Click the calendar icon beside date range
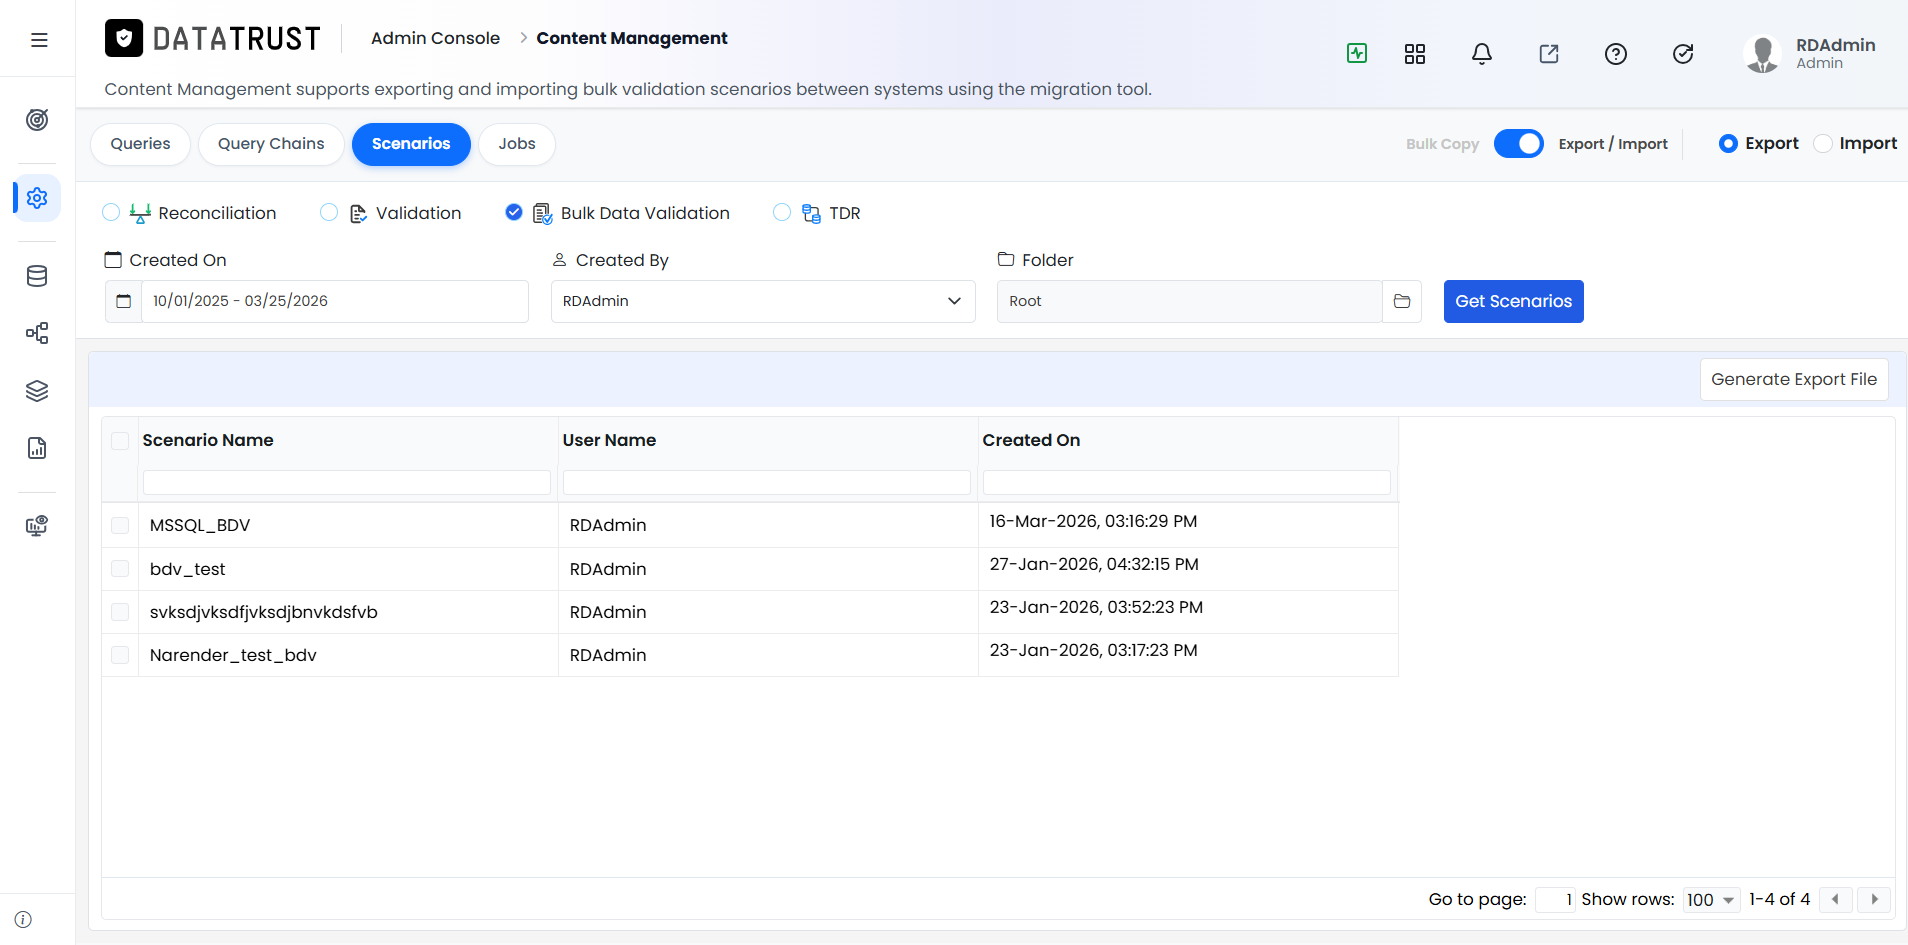The image size is (1908, 945). coord(124,301)
